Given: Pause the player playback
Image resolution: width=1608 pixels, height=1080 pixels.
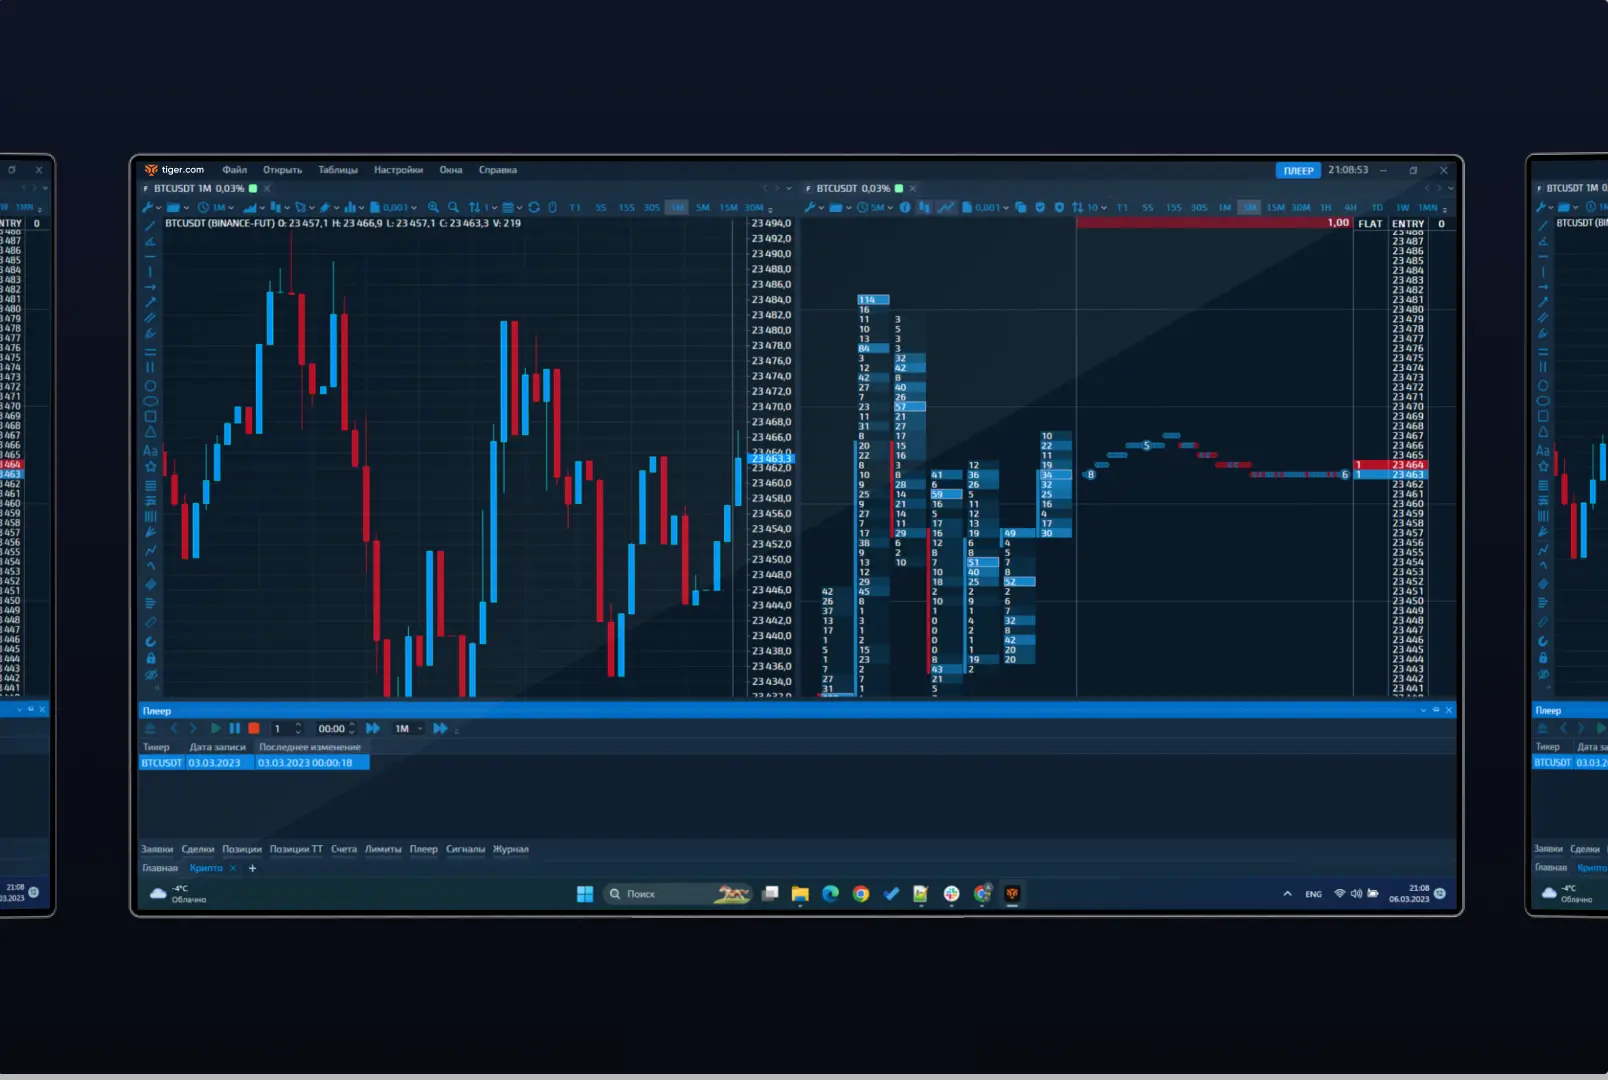Looking at the screenshot, I should pyautogui.click(x=235, y=729).
